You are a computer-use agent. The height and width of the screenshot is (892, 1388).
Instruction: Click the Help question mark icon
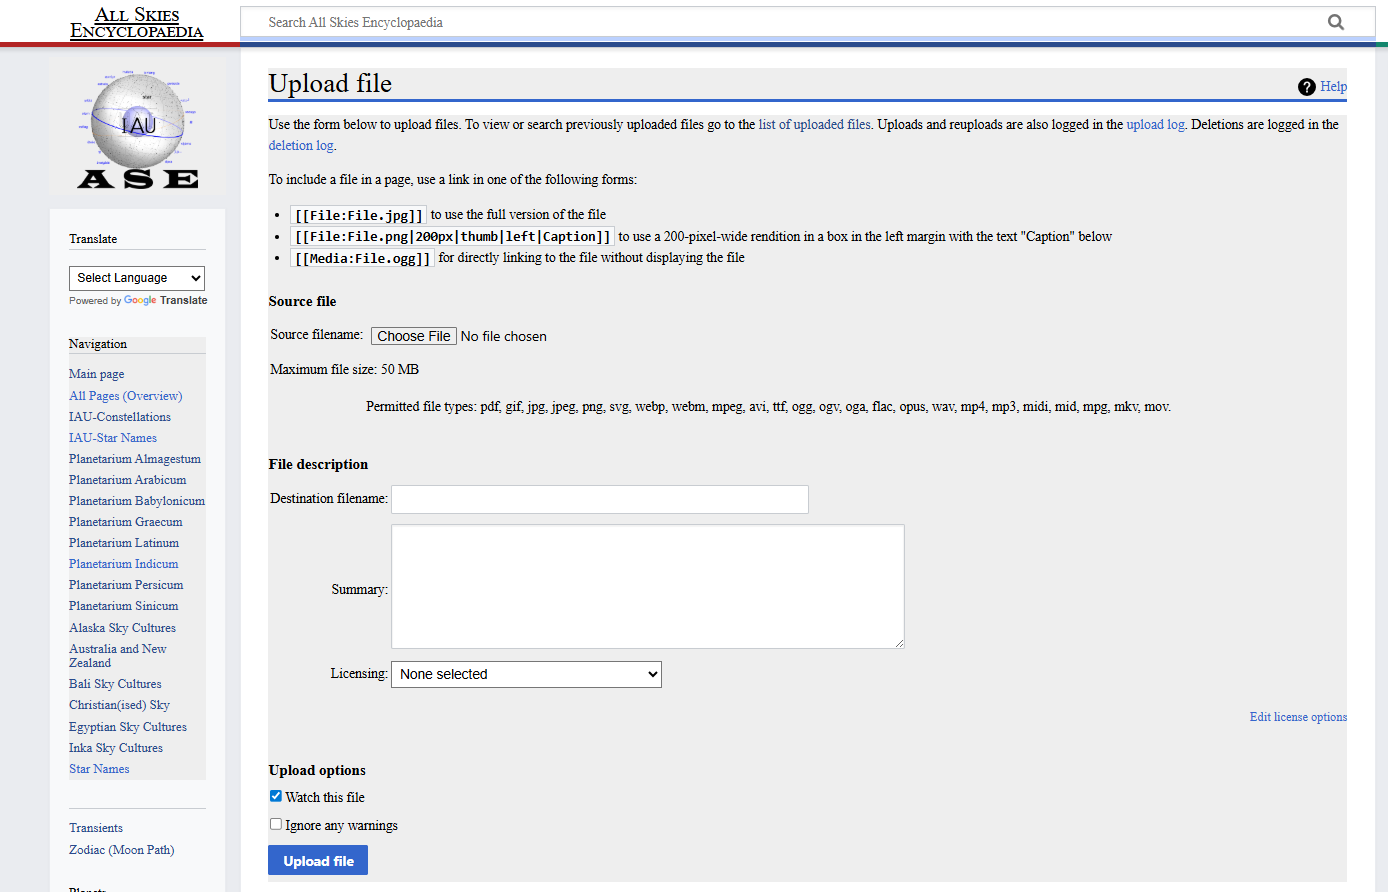[x=1306, y=87]
